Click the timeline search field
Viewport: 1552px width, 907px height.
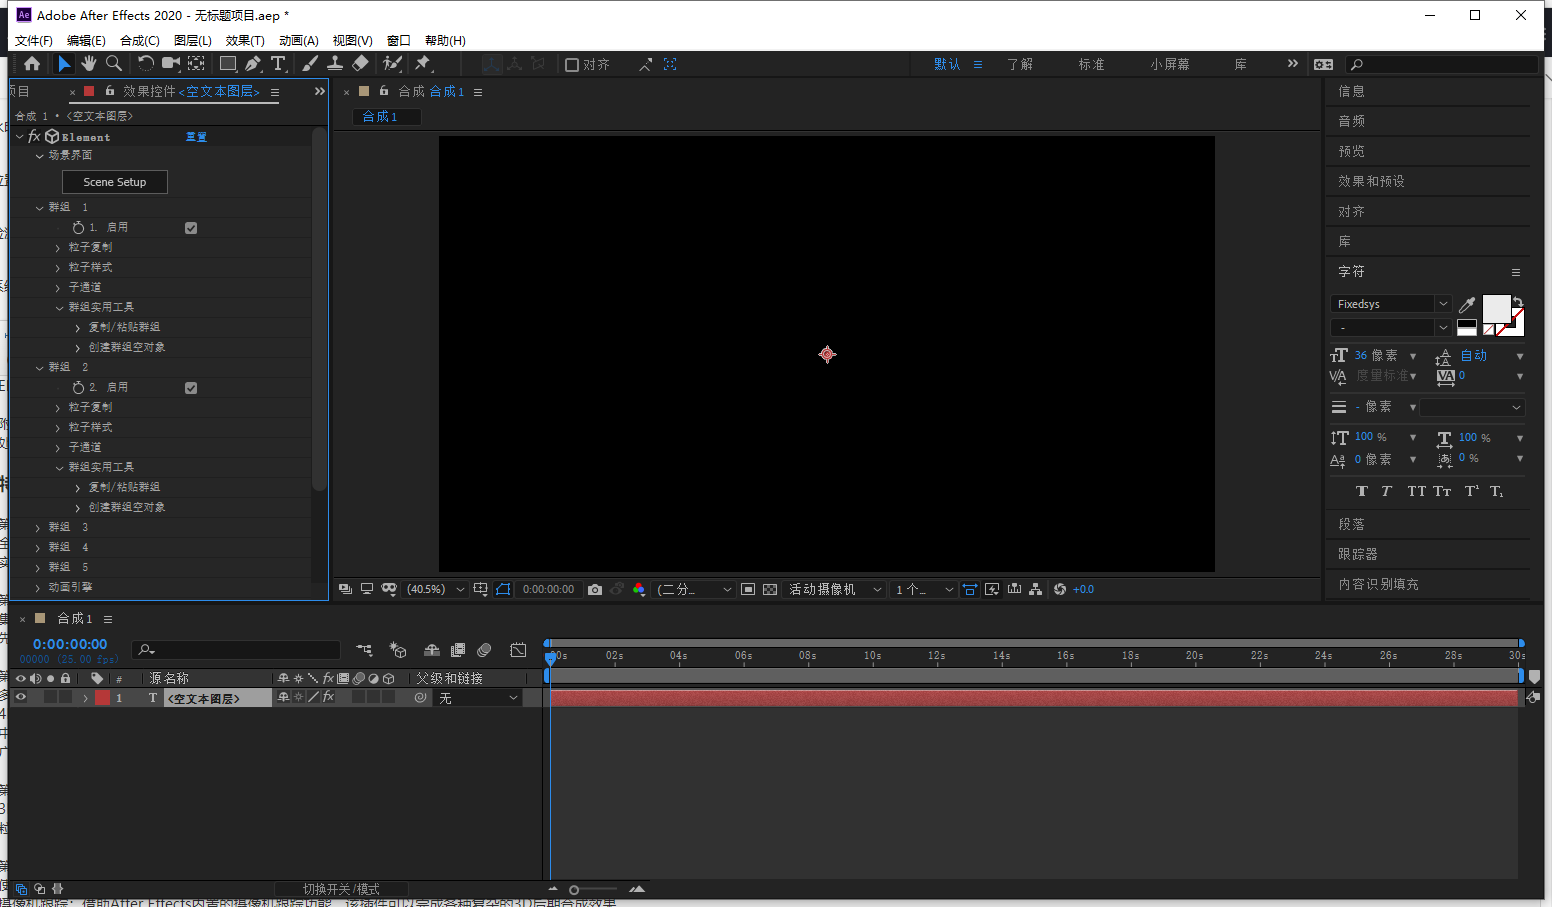click(x=236, y=650)
